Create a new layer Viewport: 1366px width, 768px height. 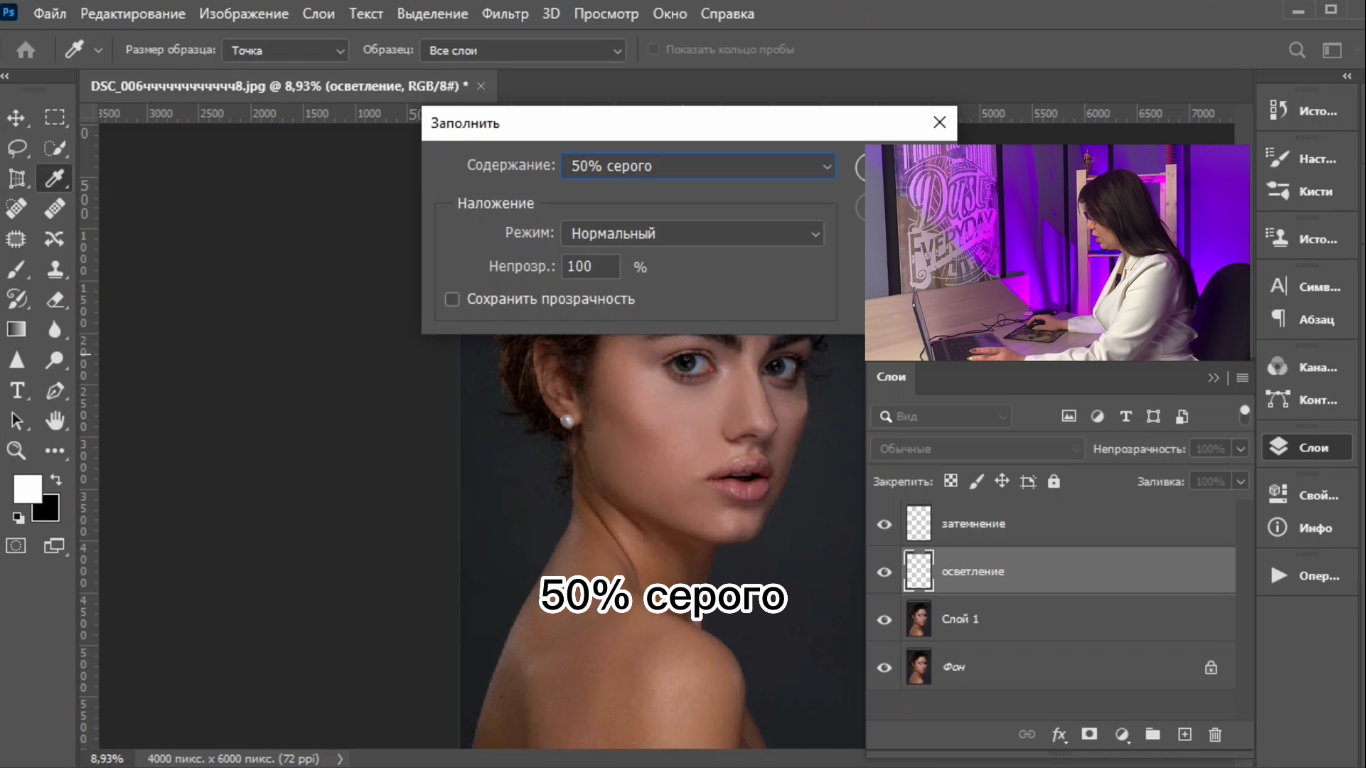coord(1185,734)
